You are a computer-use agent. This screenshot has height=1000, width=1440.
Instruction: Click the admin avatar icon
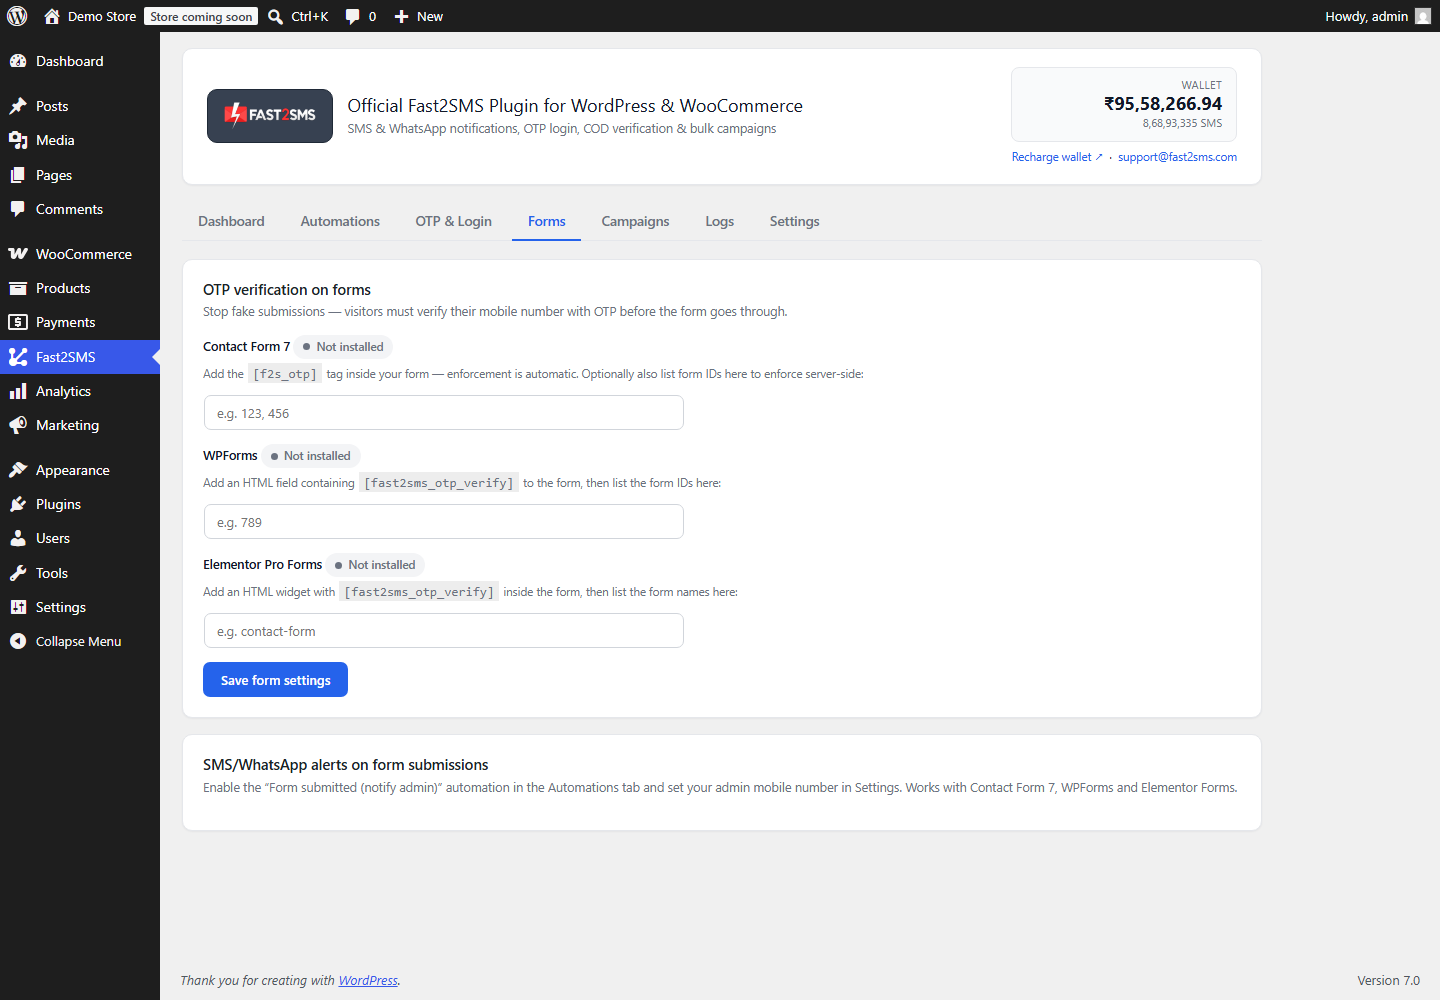coord(1423,16)
